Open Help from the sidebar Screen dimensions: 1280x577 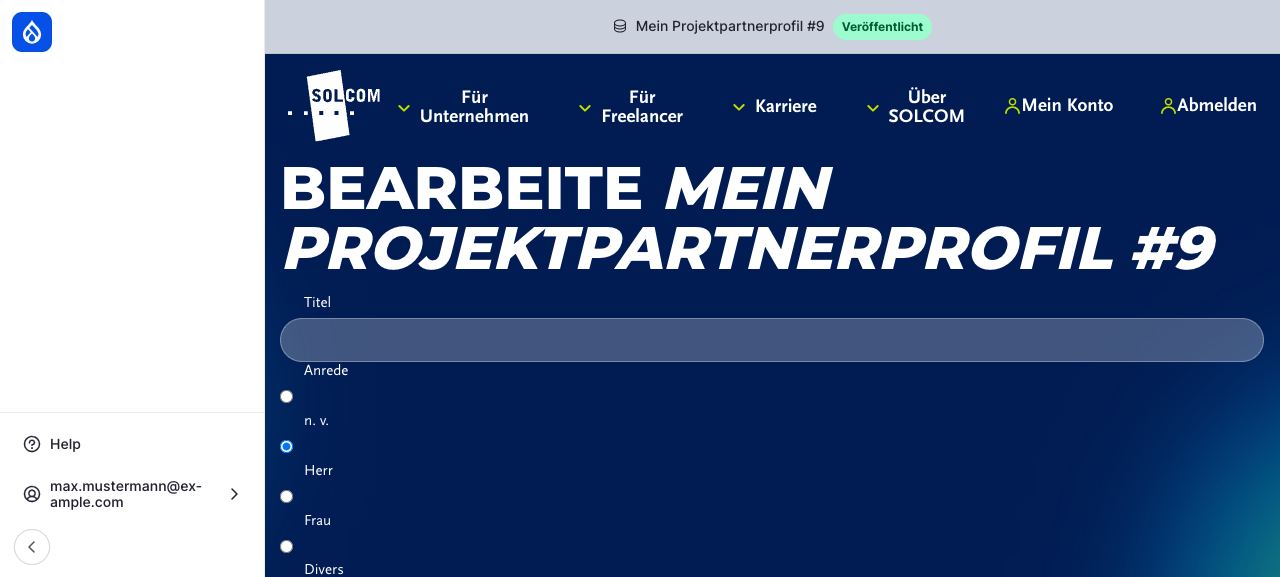point(132,444)
